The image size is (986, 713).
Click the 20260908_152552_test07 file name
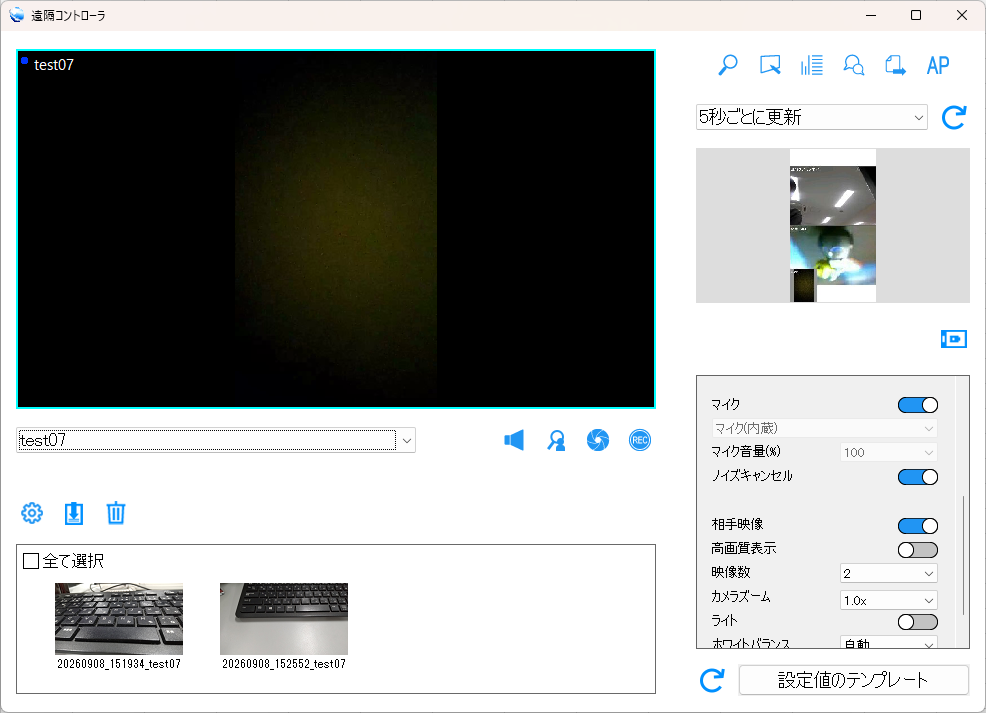coord(284,664)
